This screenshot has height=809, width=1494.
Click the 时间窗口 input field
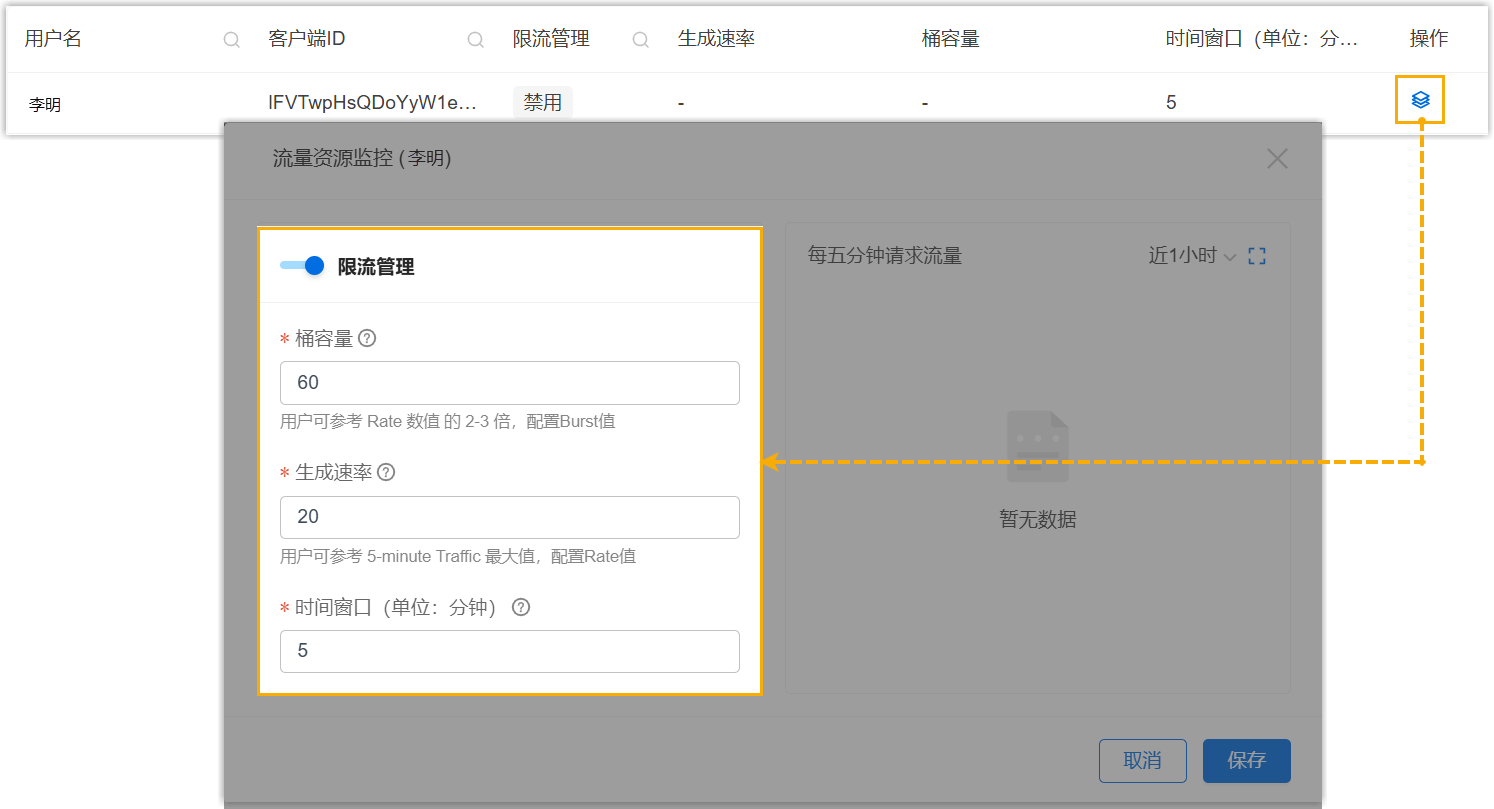[509, 651]
